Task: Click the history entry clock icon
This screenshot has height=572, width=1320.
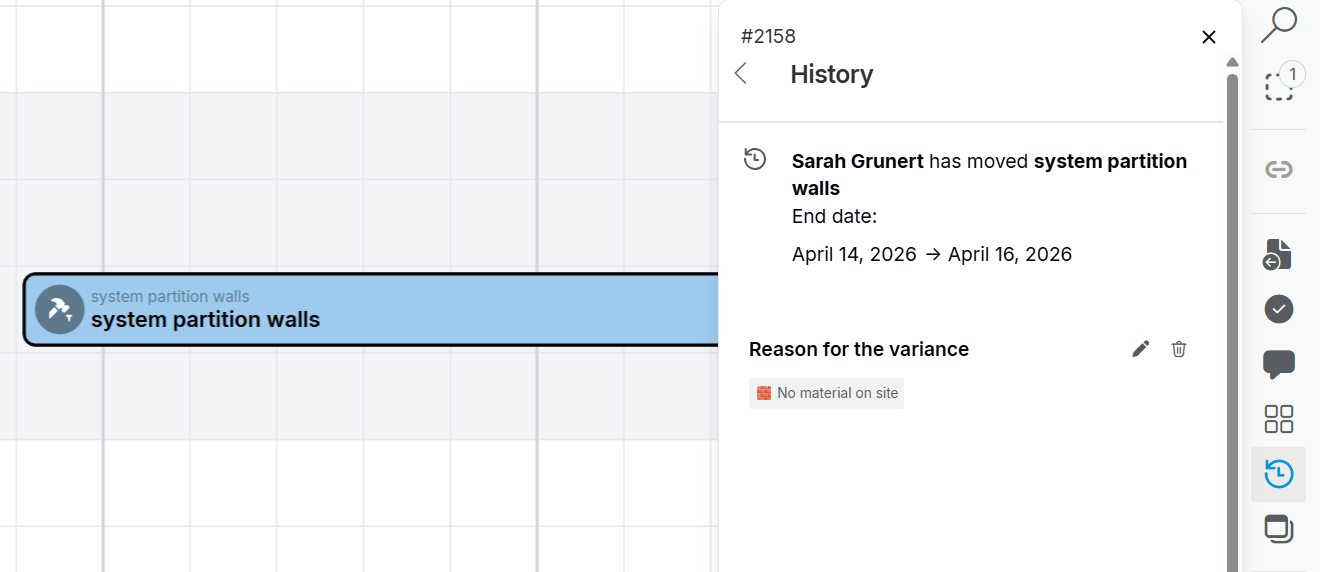Action: 755,159
